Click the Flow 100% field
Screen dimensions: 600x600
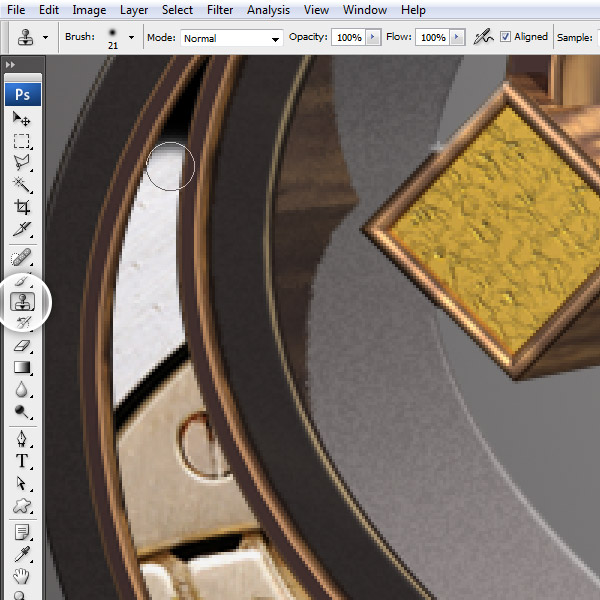coord(432,37)
